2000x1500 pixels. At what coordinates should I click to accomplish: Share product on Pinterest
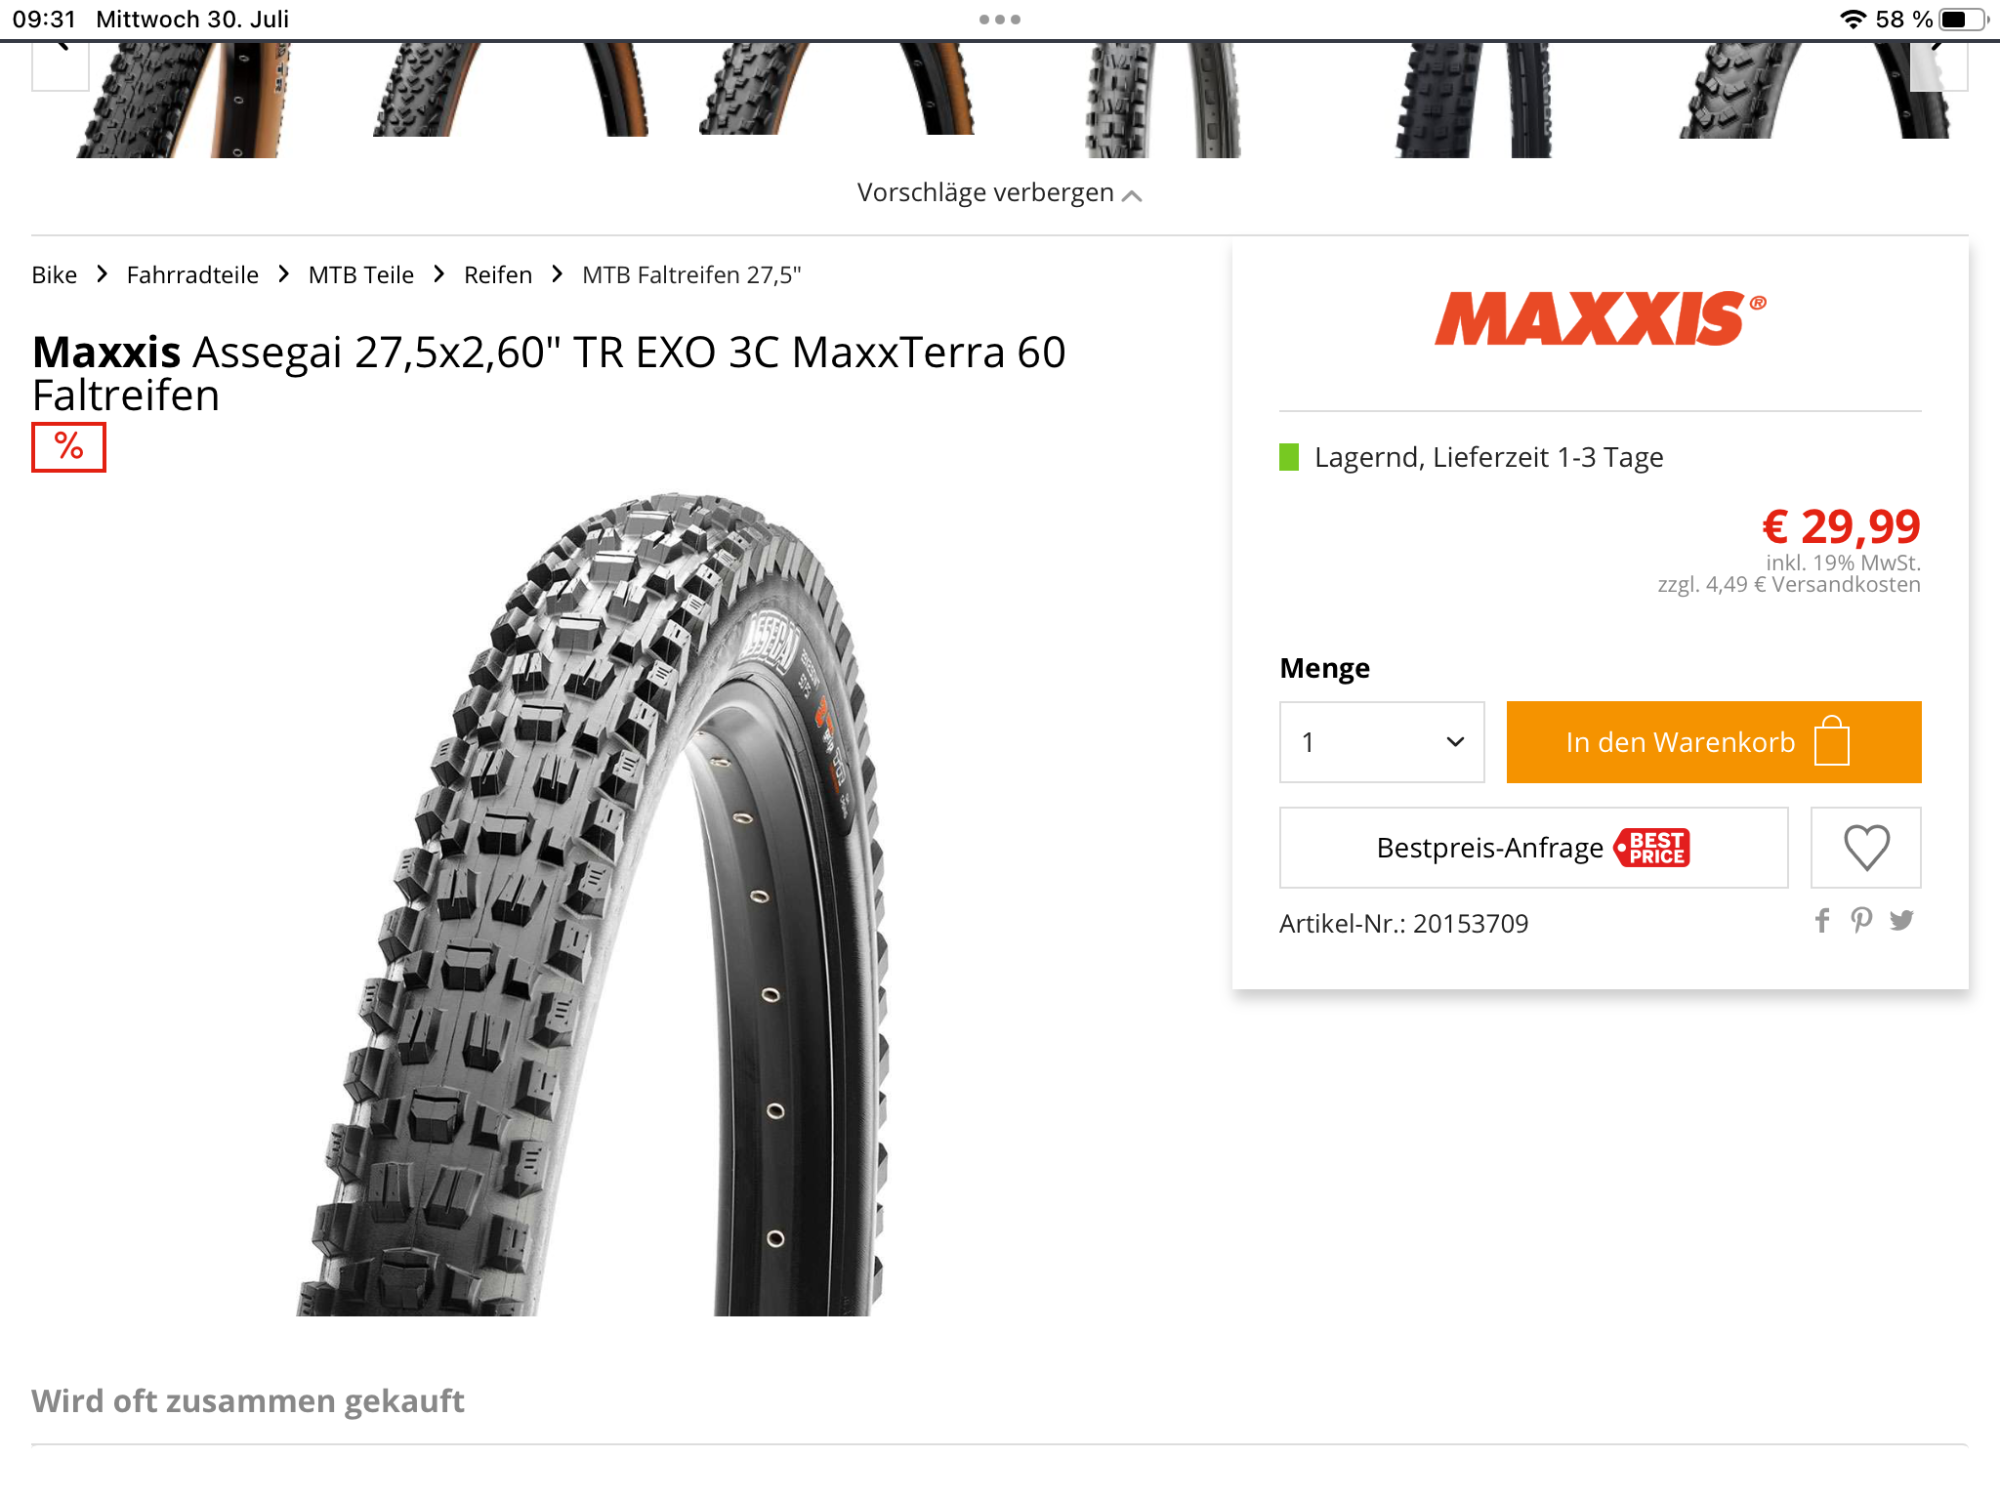[x=1861, y=921]
